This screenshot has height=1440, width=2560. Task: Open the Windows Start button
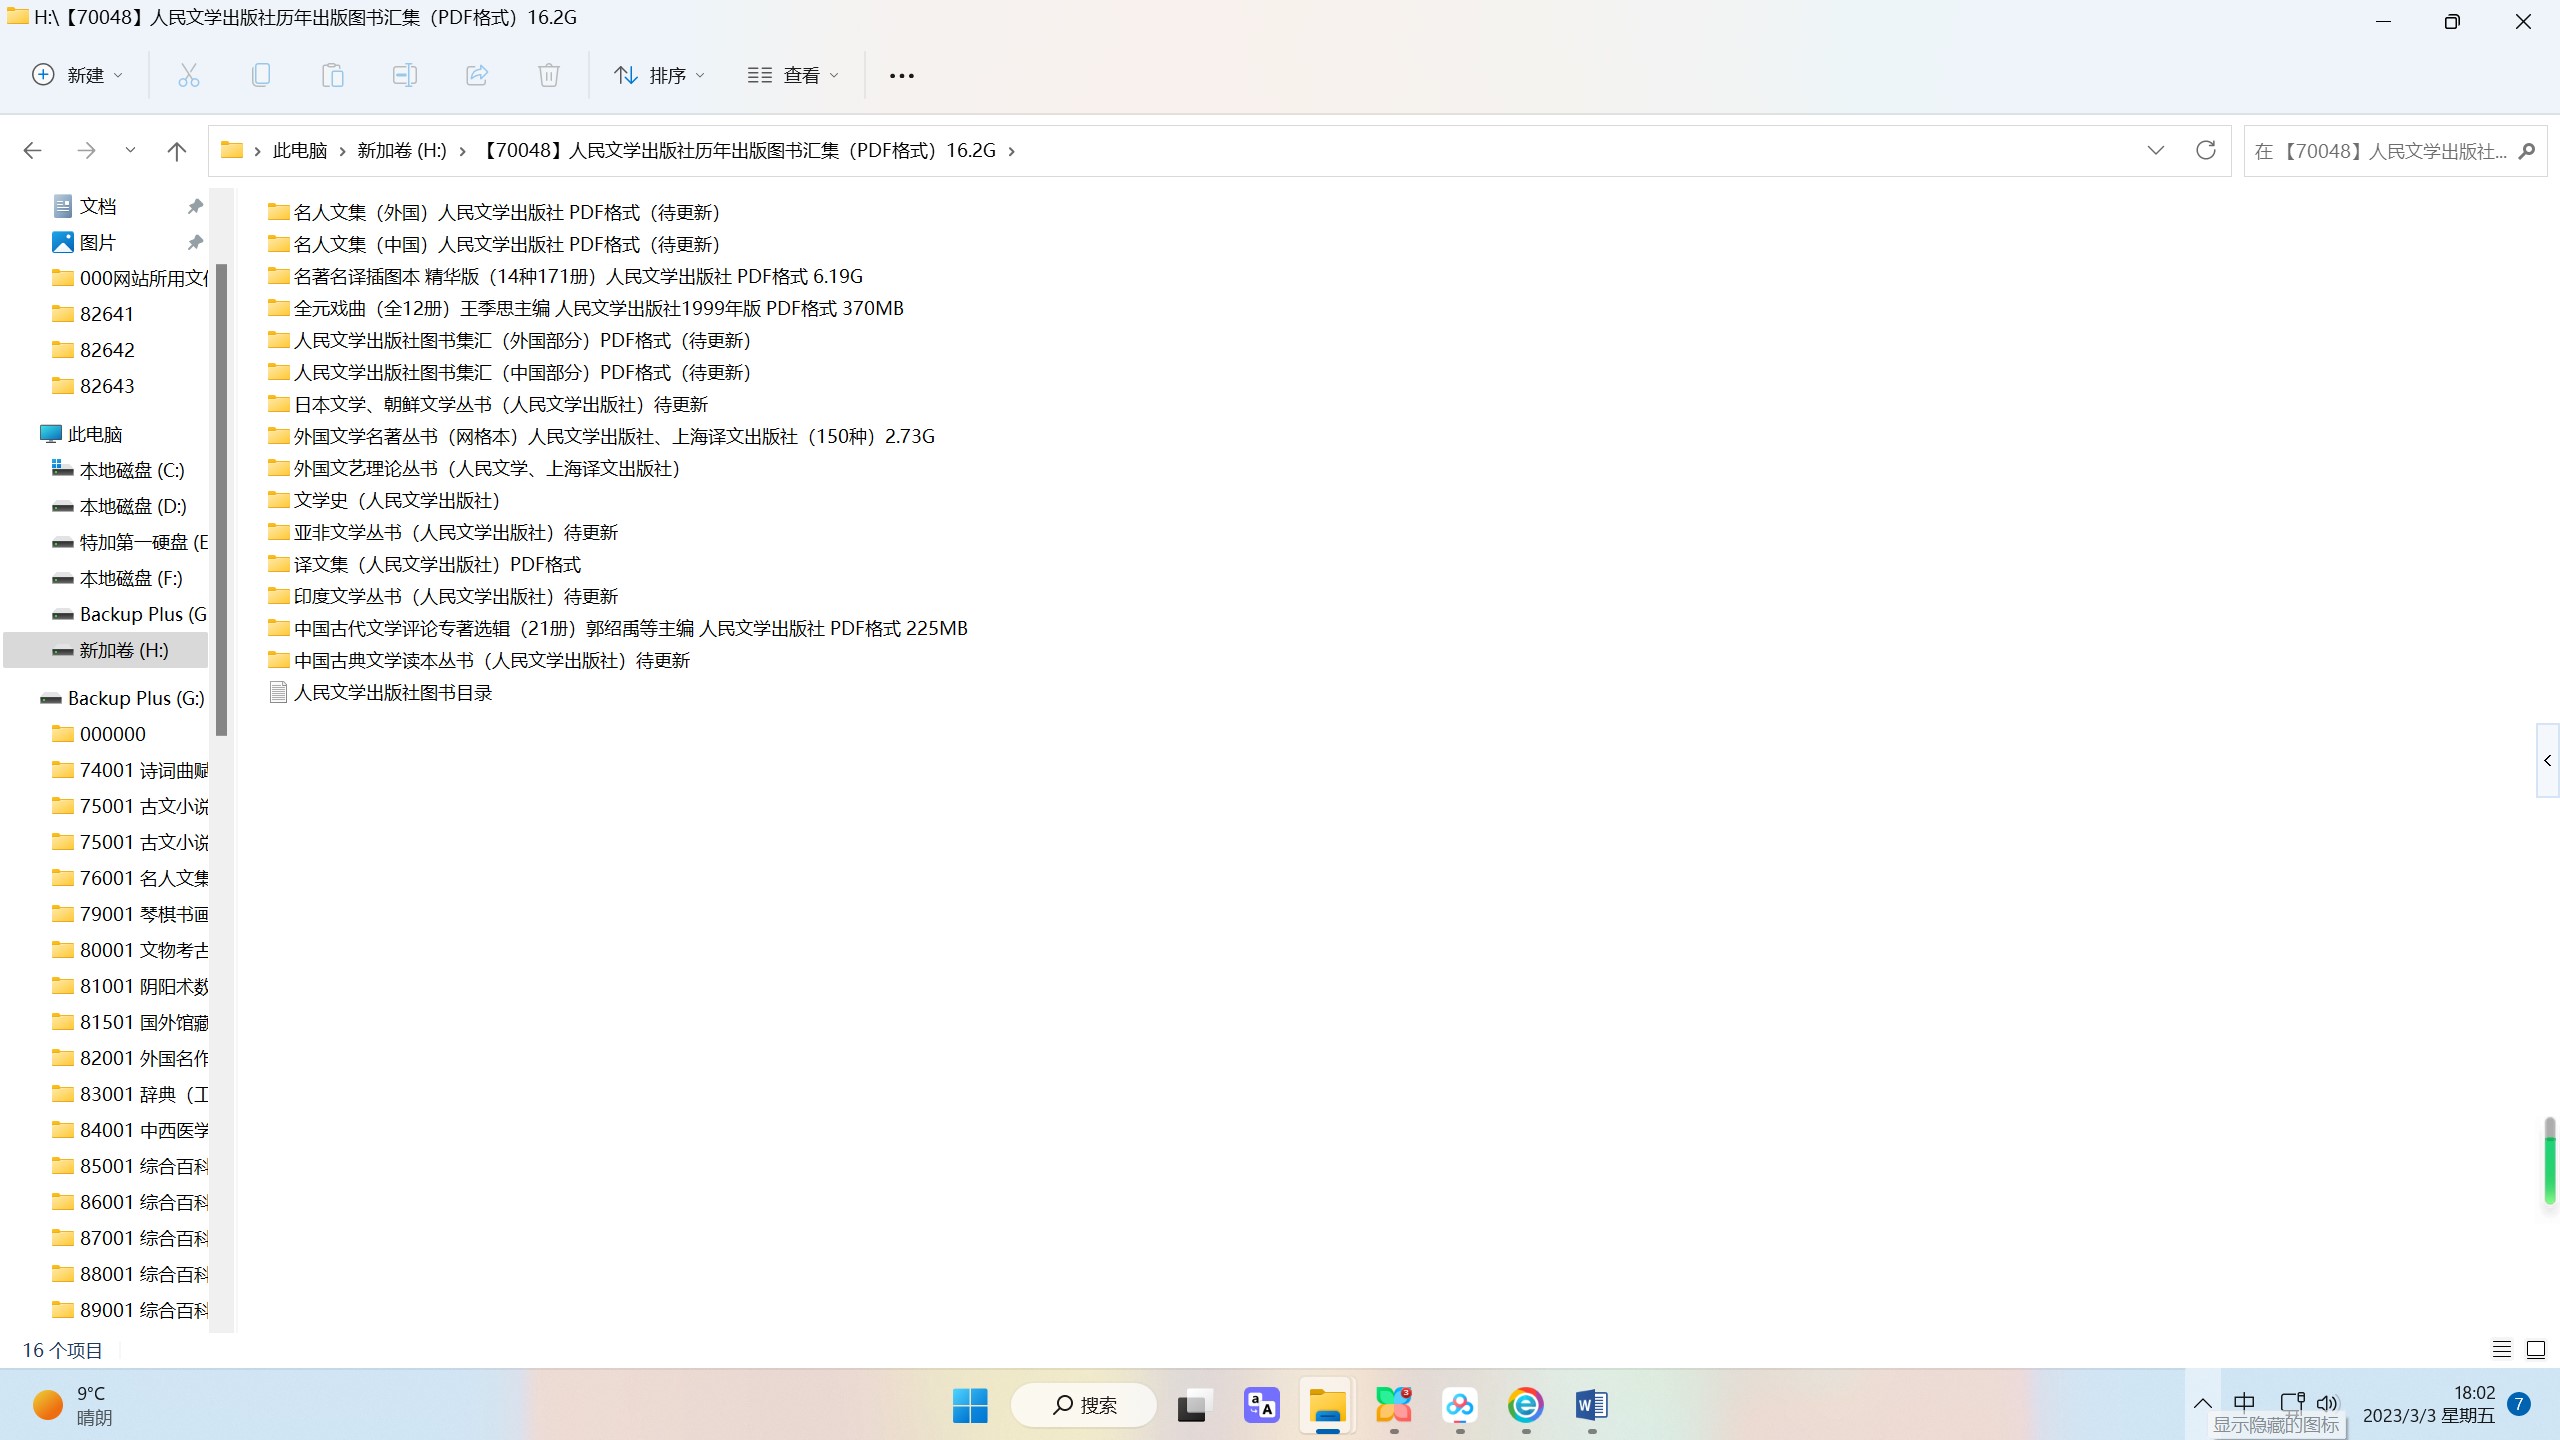tap(970, 1405)
